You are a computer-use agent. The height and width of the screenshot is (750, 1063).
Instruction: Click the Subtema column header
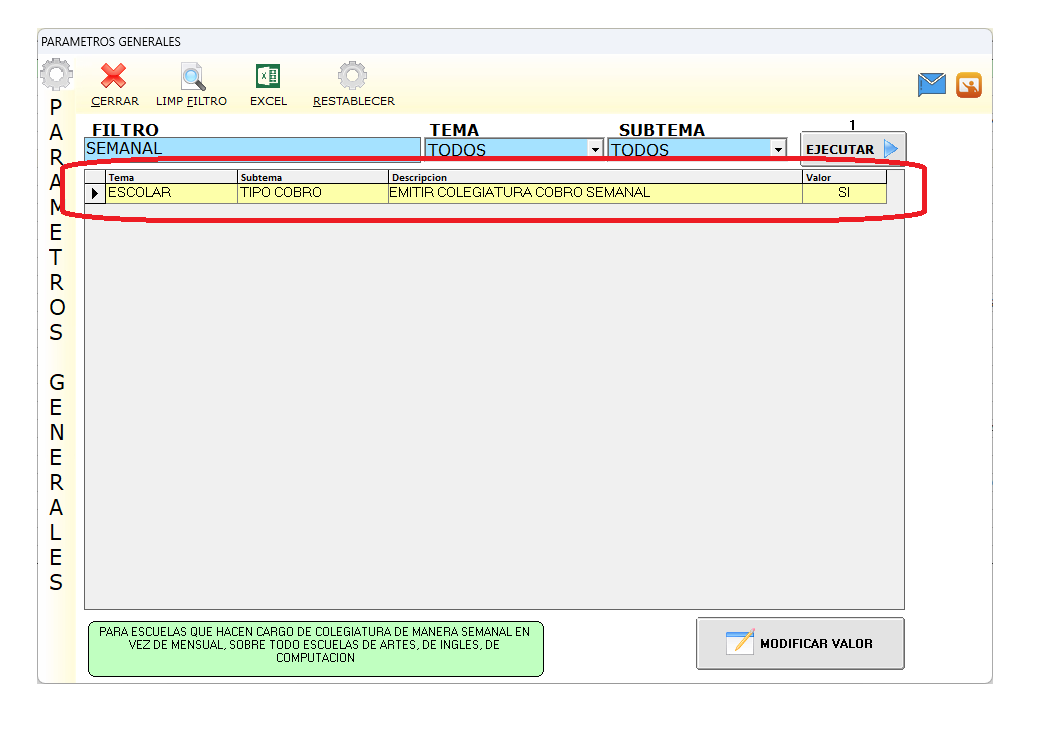pyautogui.click(x=312, y=177)
